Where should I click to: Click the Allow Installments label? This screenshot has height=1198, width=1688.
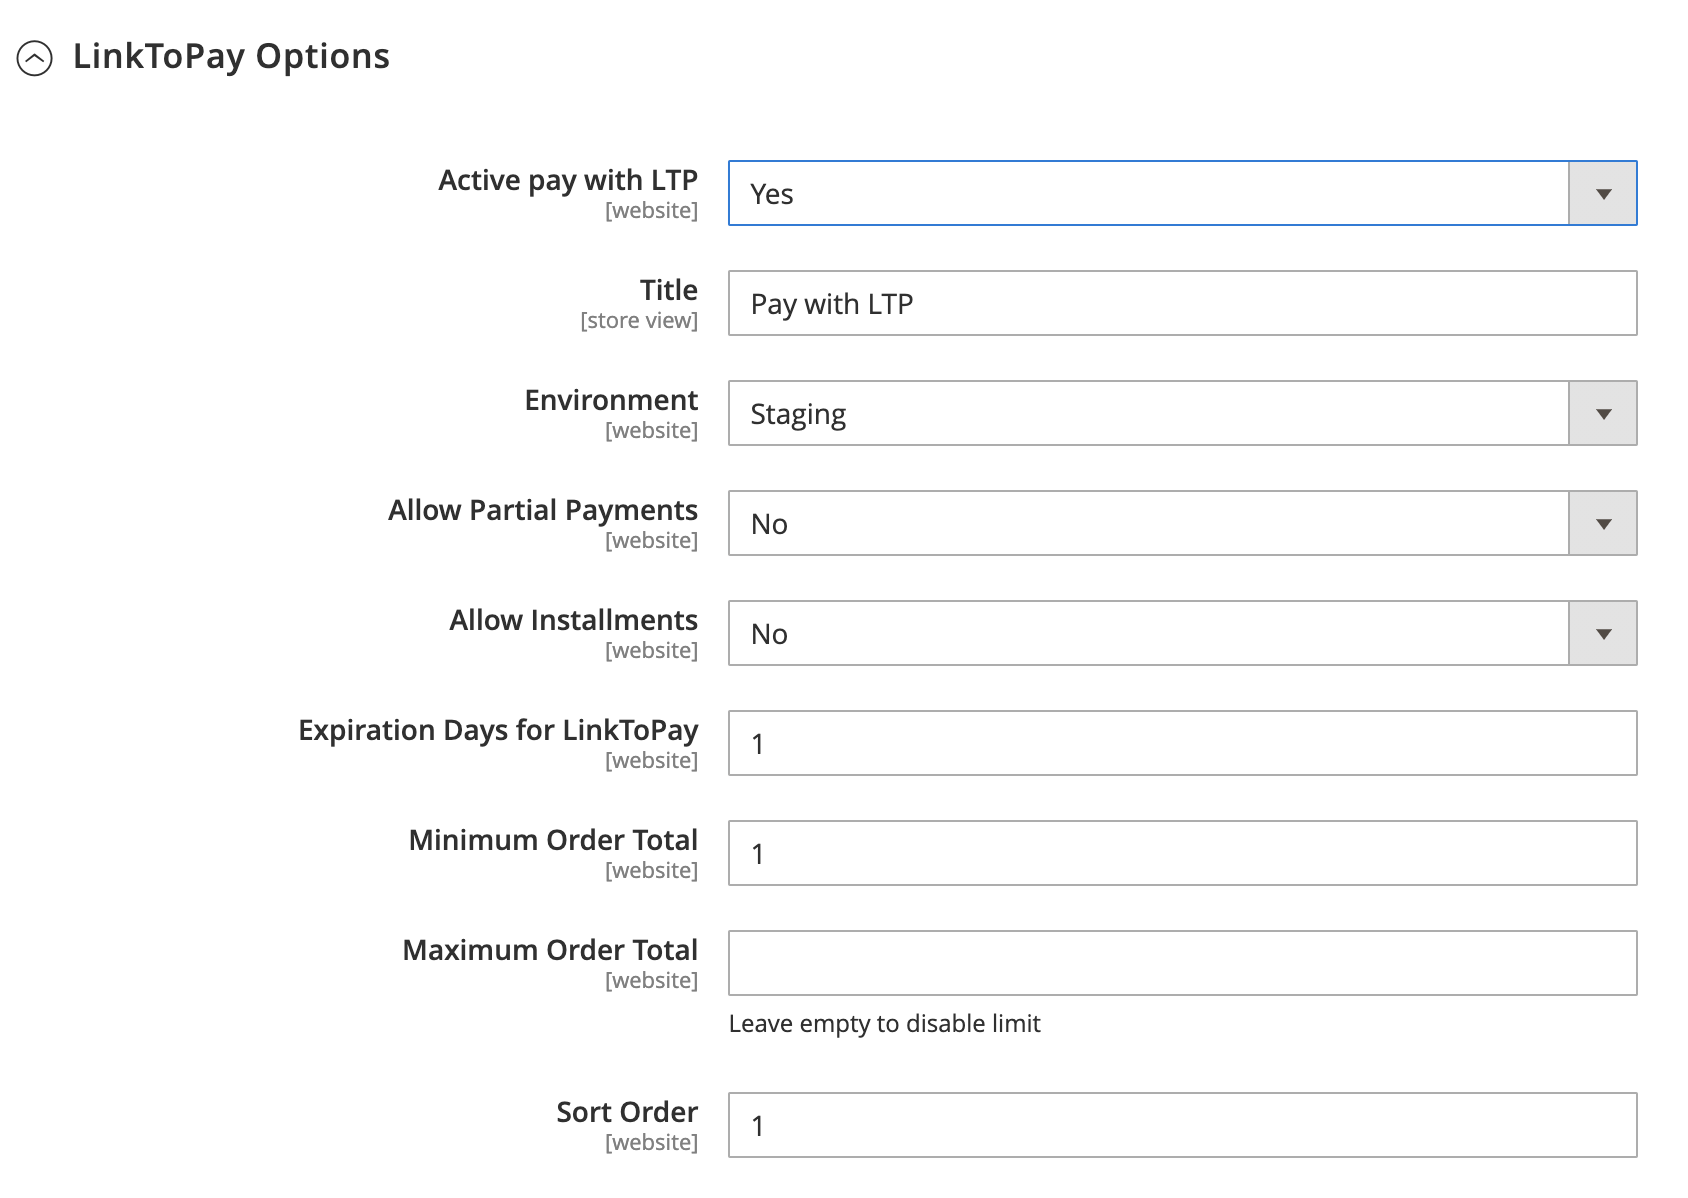(x=573, y=620)
